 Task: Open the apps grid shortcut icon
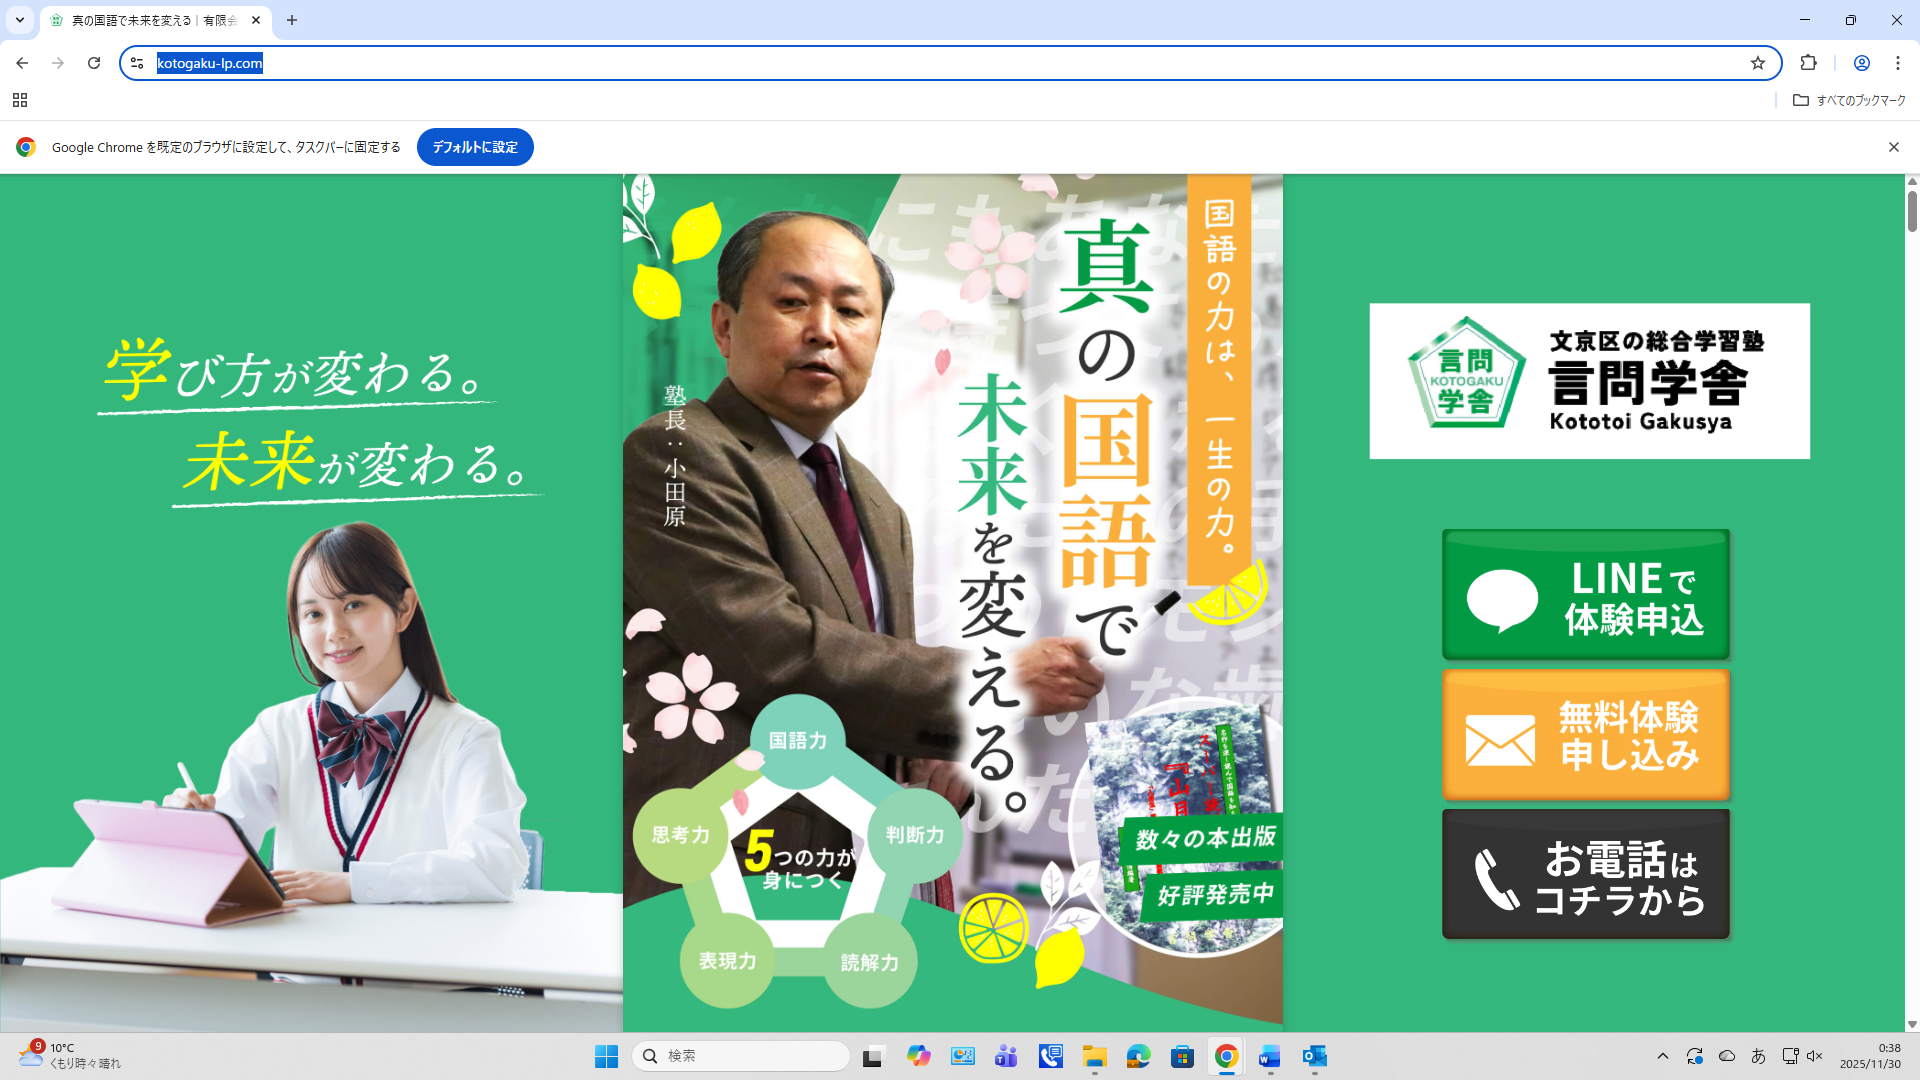[20, 100]
